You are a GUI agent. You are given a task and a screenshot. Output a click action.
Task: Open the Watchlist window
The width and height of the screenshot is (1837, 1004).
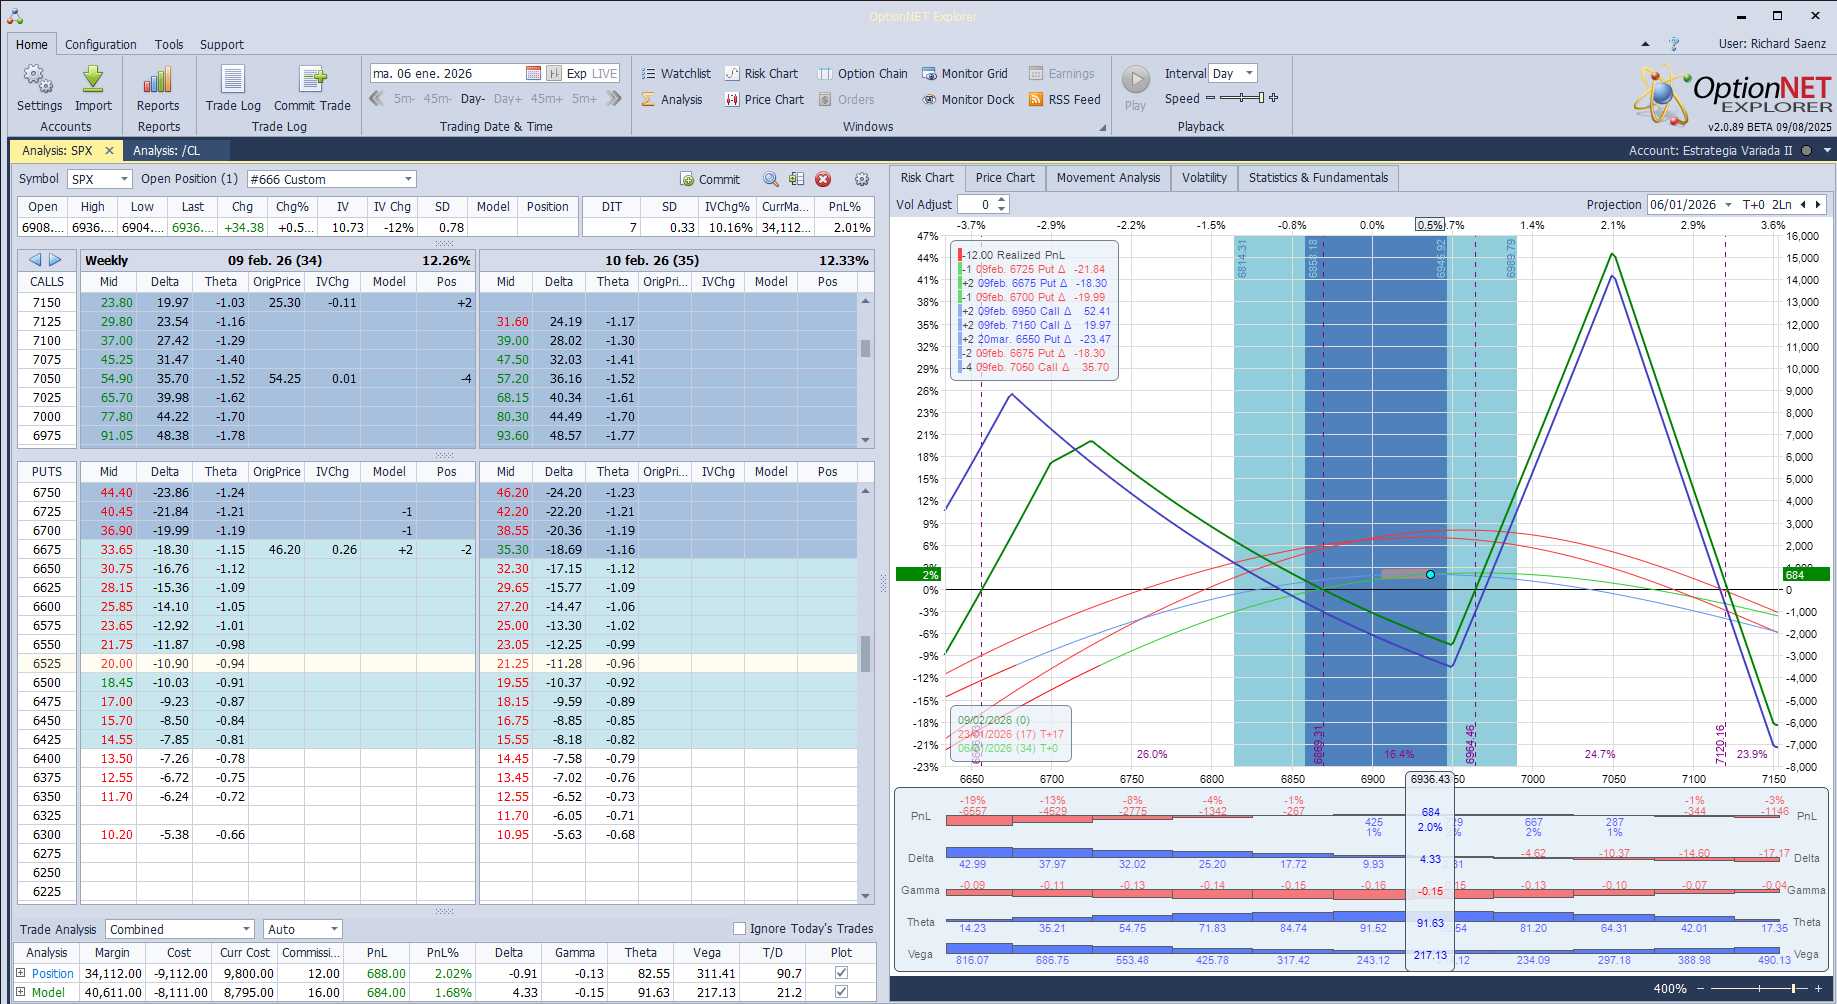pos(676,73)
